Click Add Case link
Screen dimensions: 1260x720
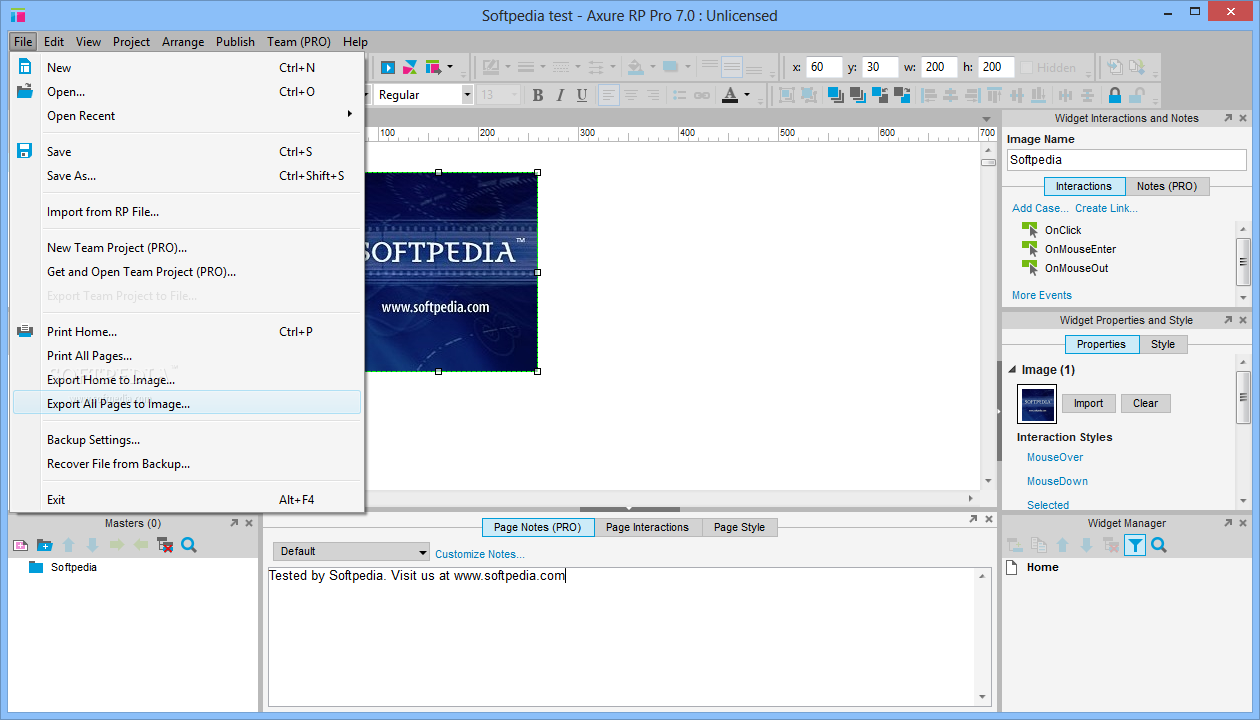[x=1040, y=208]
